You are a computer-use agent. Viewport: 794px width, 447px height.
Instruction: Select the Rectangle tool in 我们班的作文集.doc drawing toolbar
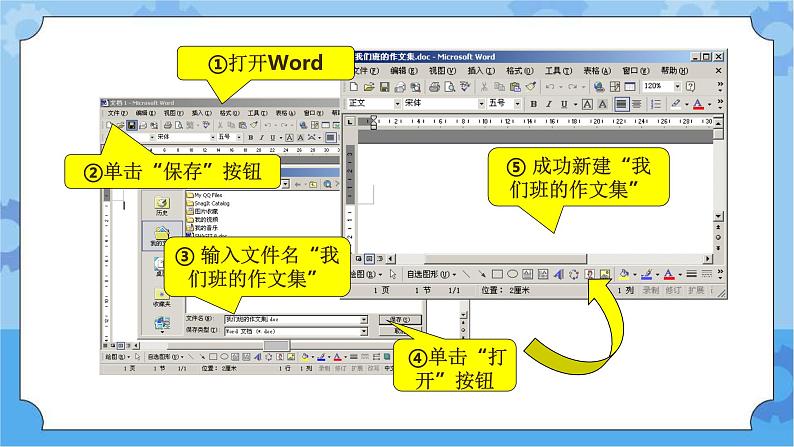(x=497, y=274)
